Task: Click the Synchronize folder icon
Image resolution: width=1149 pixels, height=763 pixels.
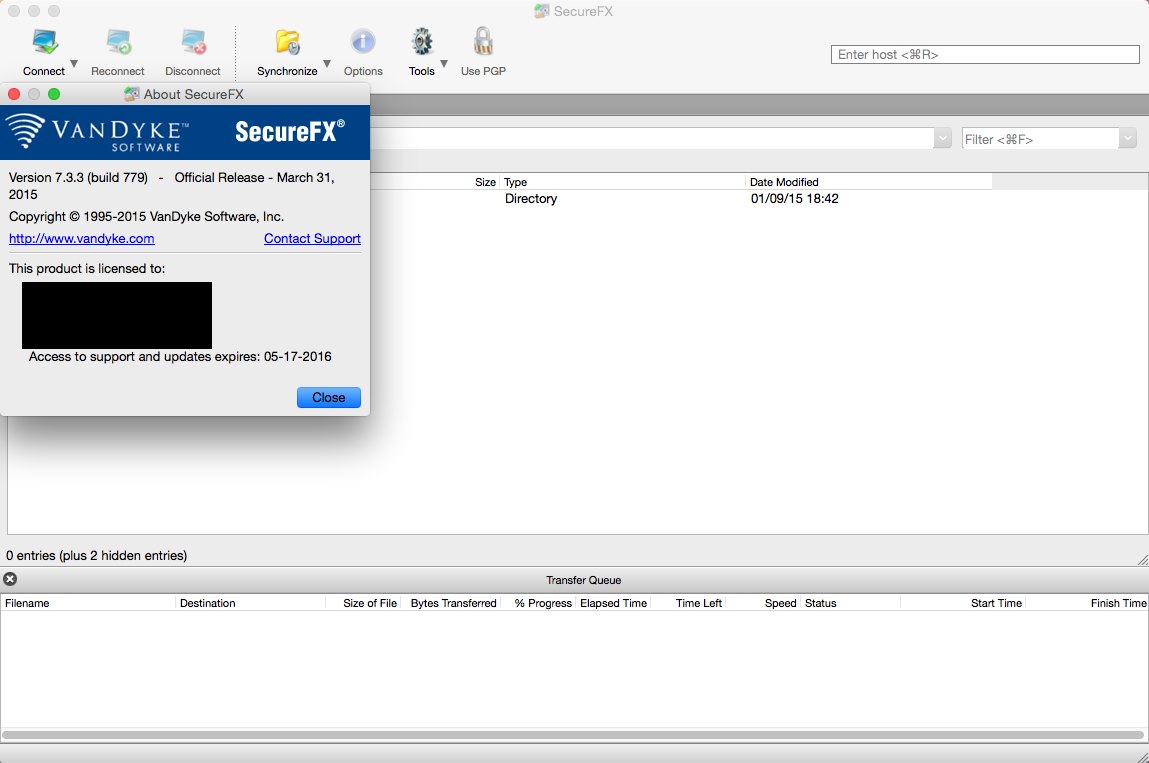Action: point(287,43)
